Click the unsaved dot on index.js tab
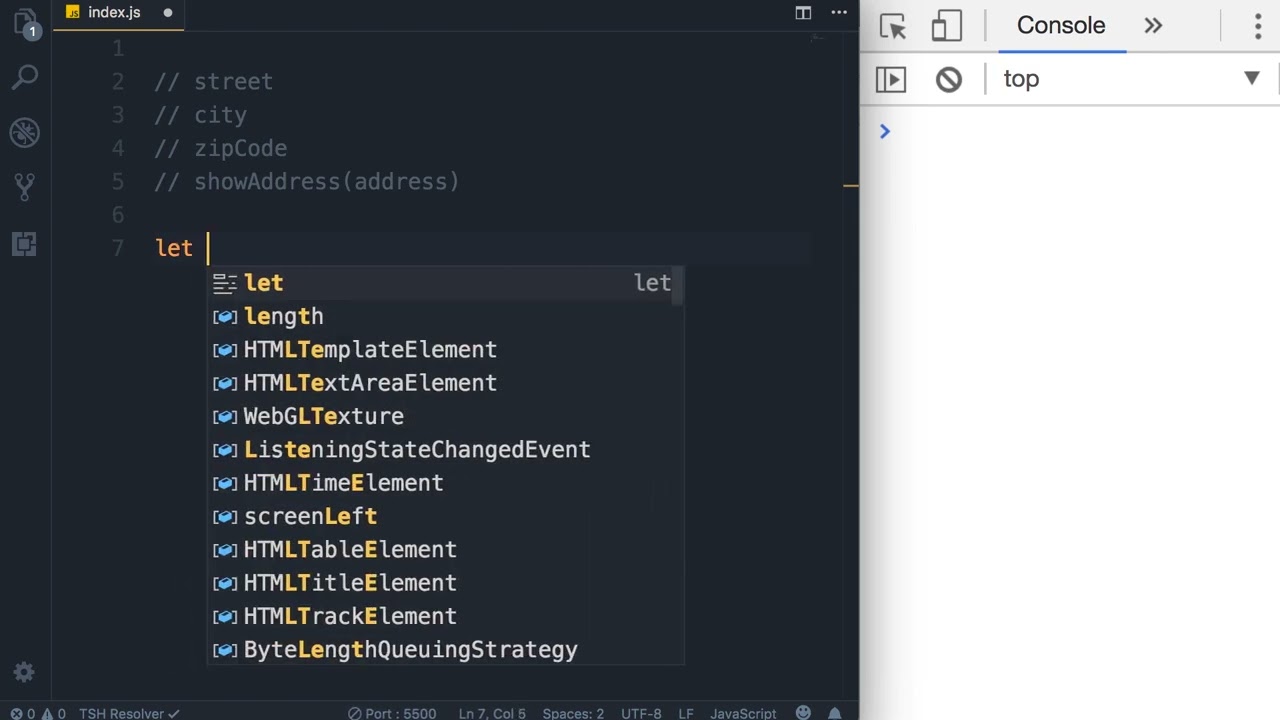 [167, 13]
